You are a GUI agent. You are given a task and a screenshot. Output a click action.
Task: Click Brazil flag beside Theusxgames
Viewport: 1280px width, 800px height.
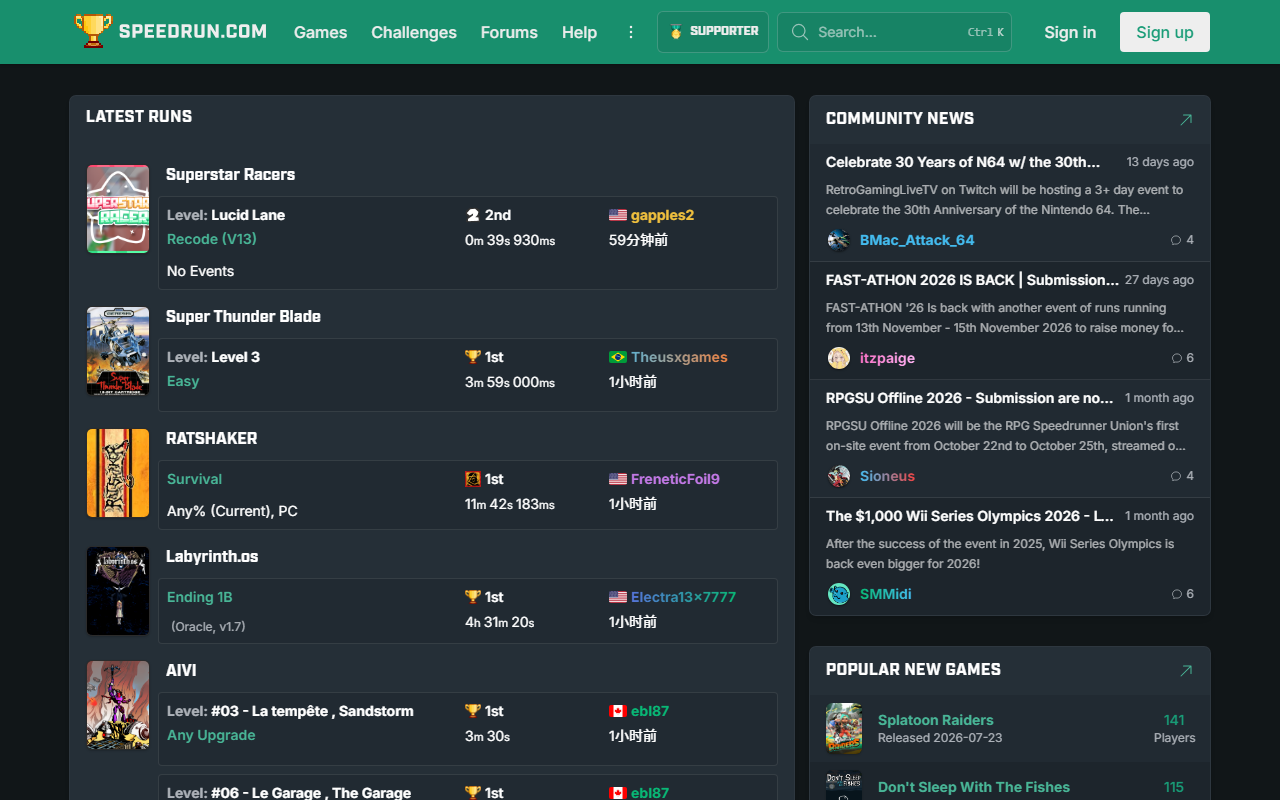pyautogui.click(x=618, y=357)
